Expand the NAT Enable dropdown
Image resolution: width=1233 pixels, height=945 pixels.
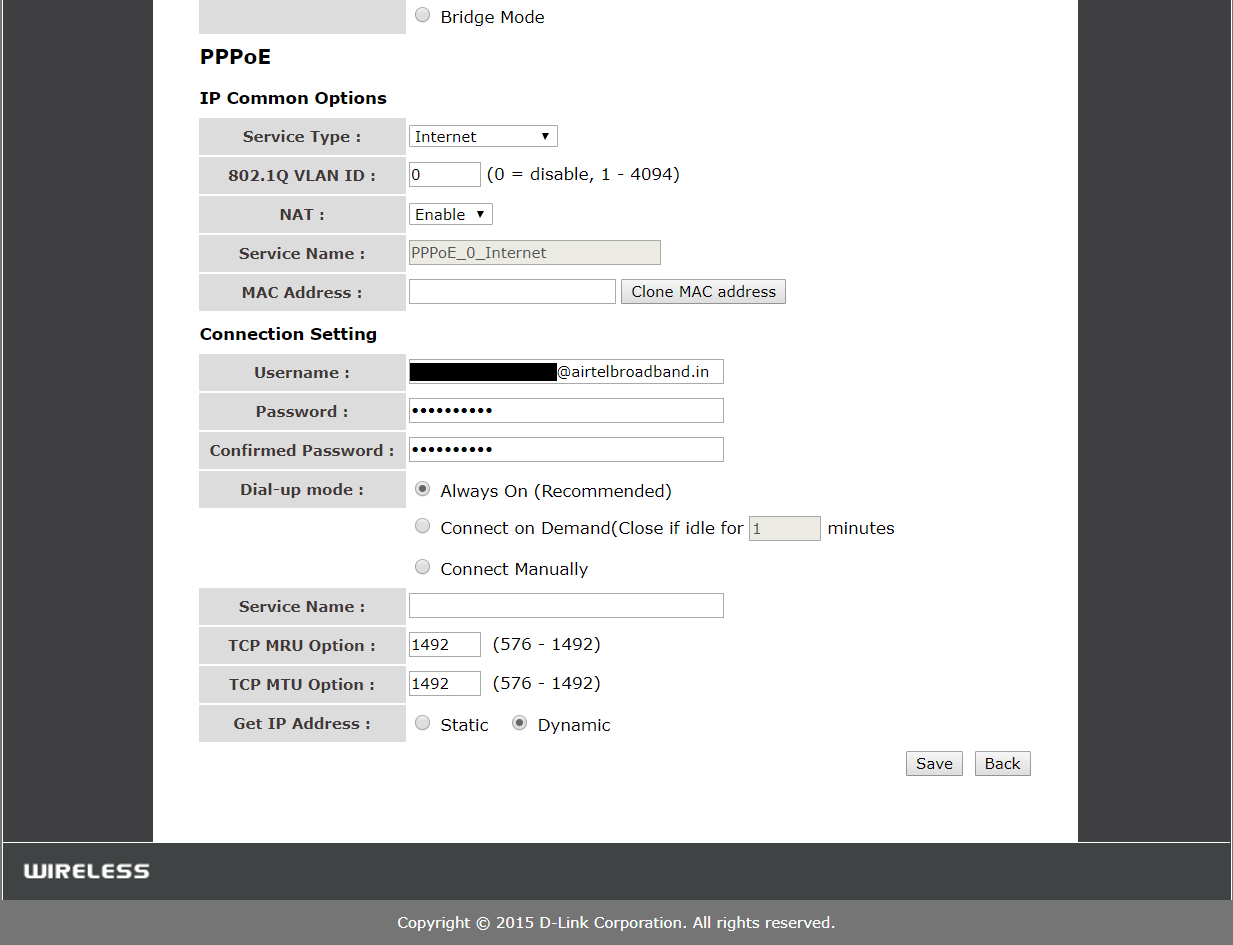(450, 214)
